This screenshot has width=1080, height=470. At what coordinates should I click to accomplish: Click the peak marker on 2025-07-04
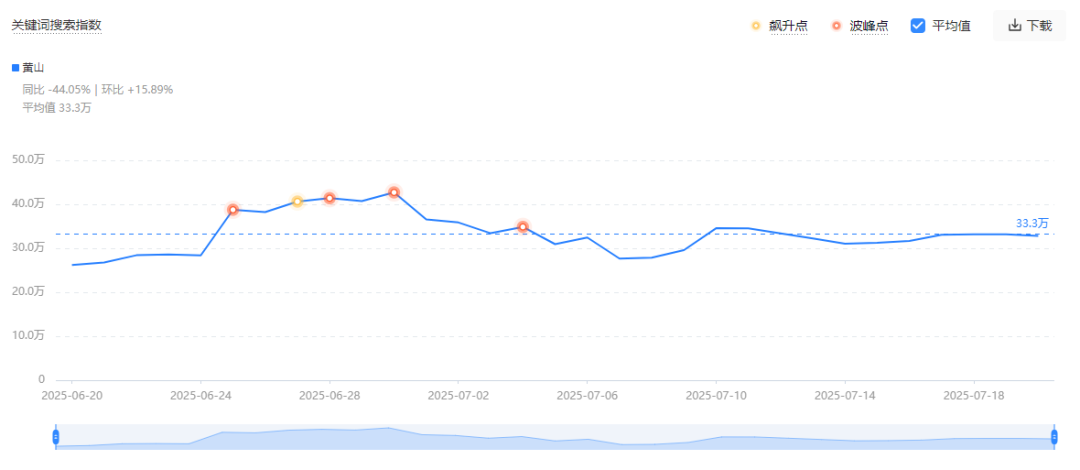click(x=523, y=227)
